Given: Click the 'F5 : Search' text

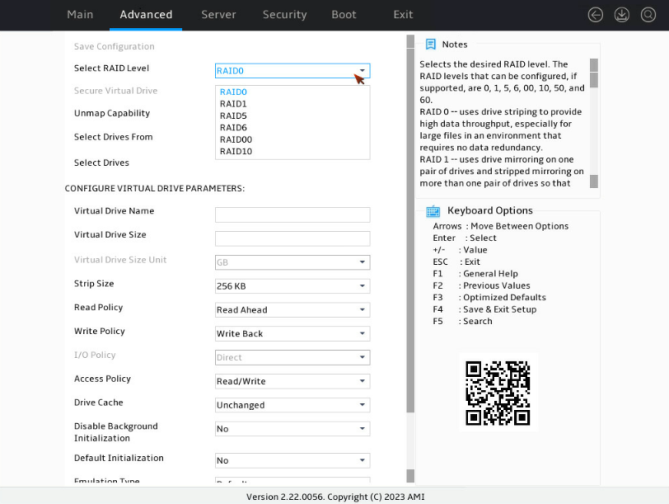Looking at the screenshot, I should 462,321.
